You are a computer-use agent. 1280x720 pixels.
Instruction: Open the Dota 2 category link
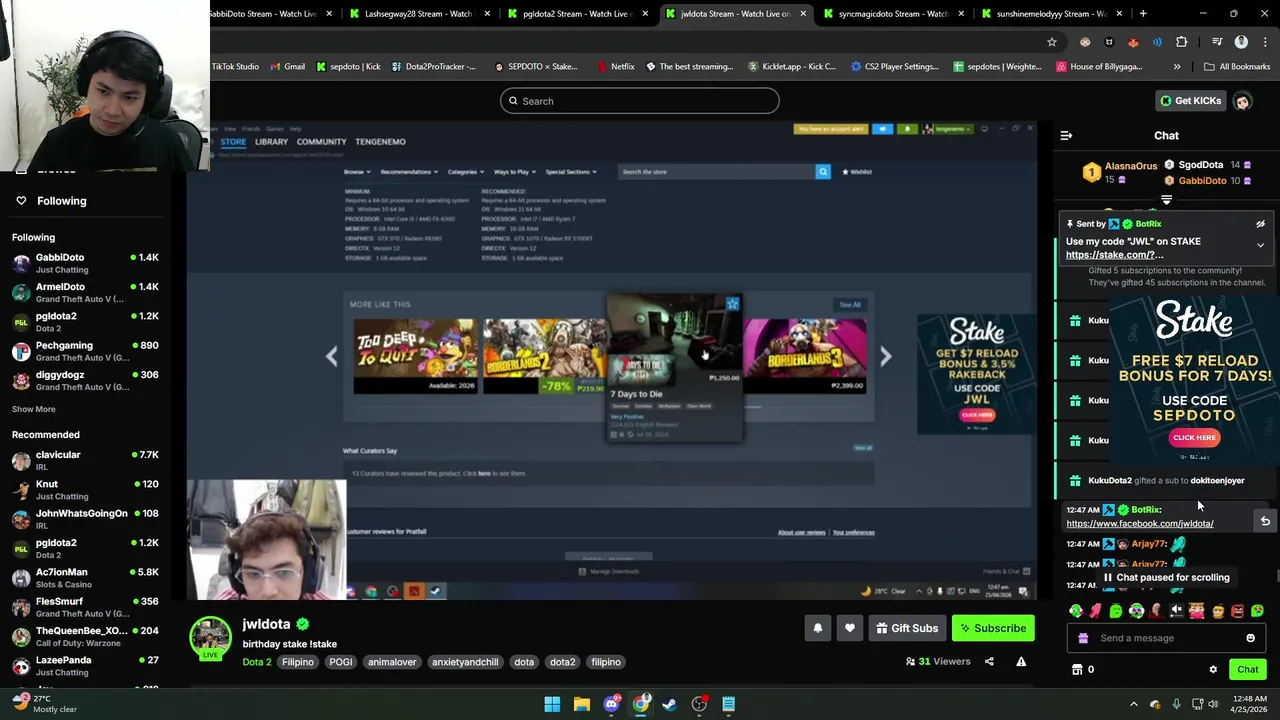point(257,662)
